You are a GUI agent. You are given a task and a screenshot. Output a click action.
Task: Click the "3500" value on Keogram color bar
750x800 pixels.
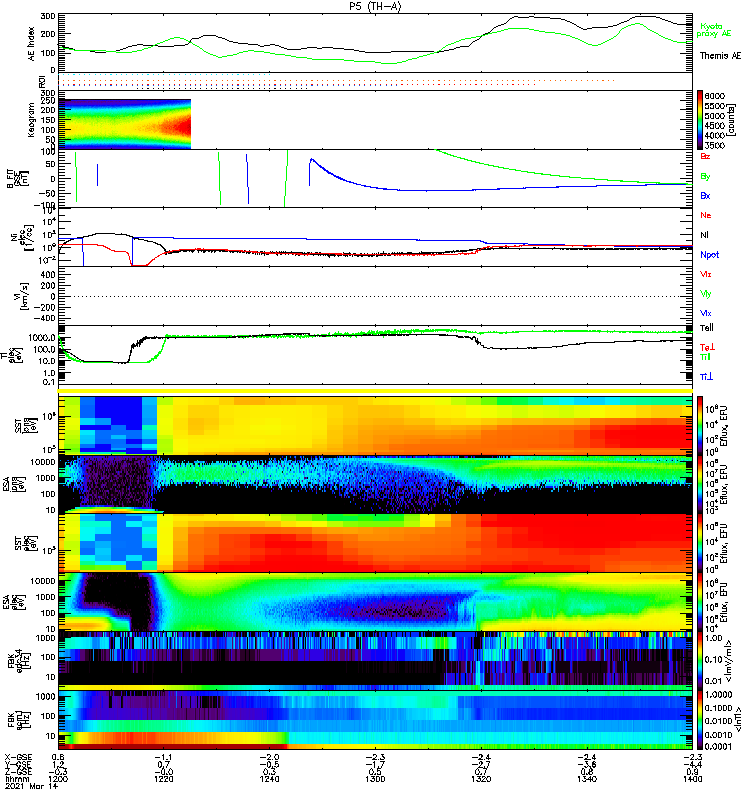coord(714,145)
